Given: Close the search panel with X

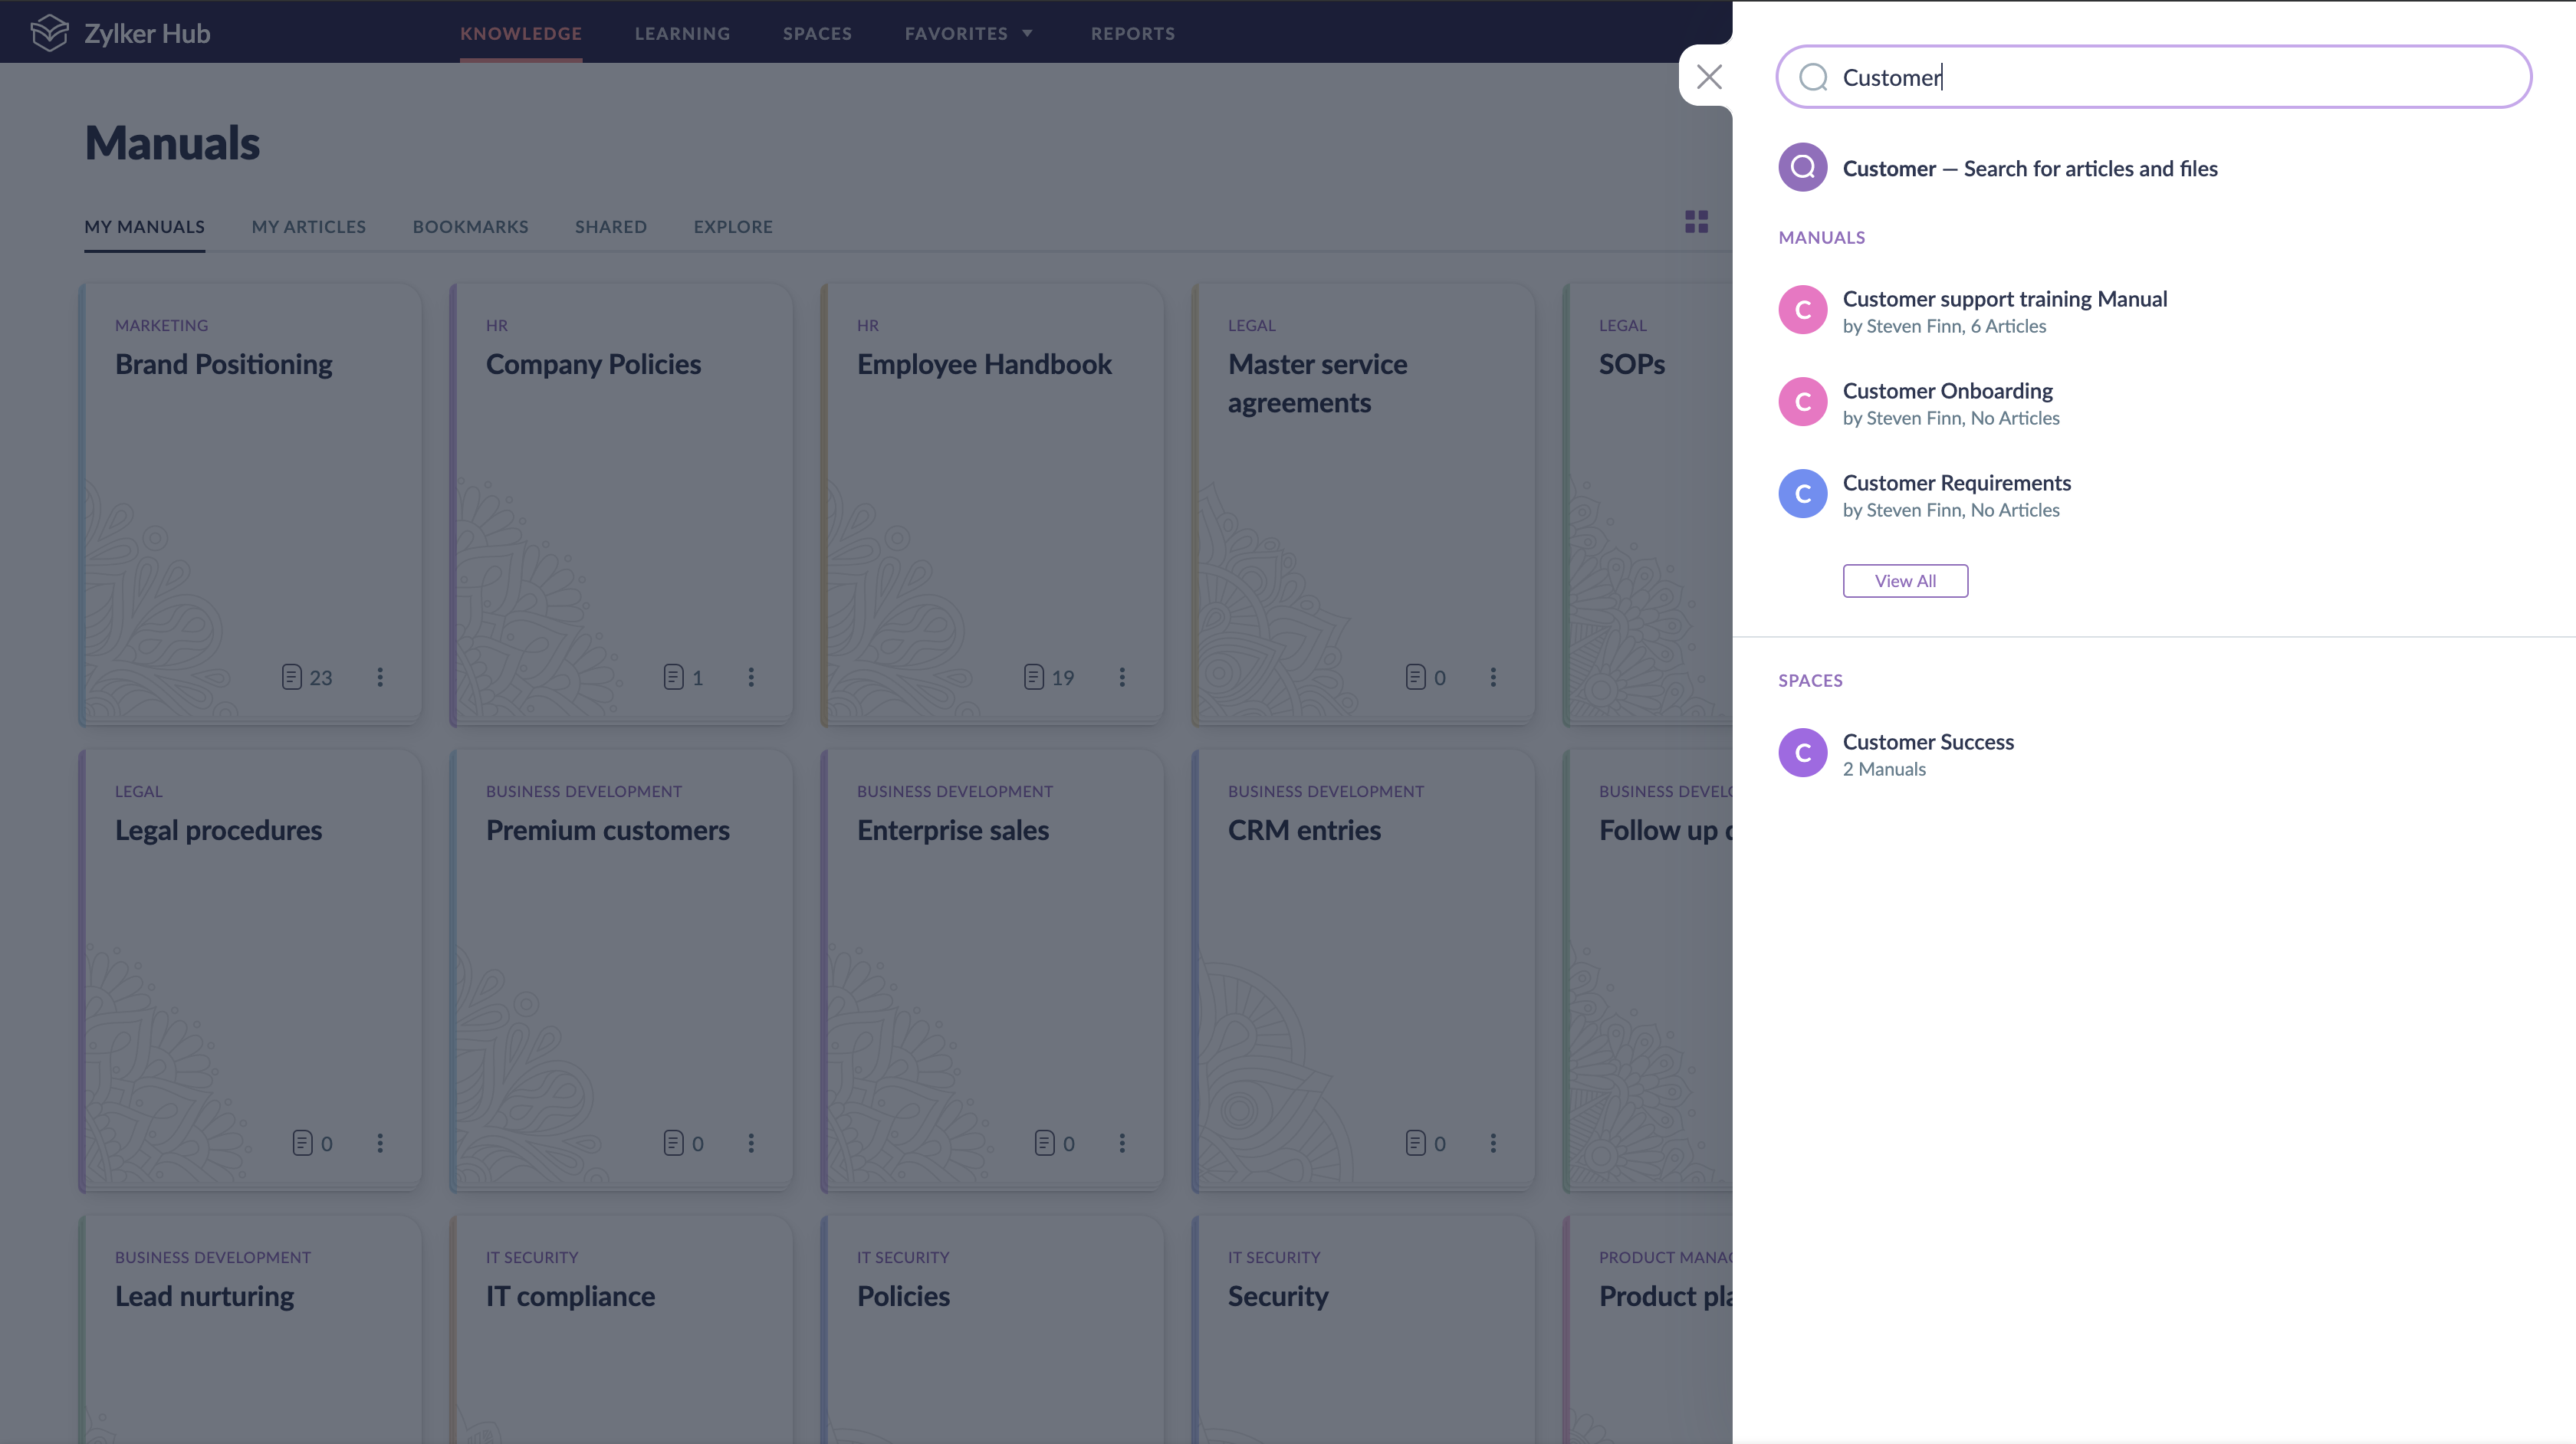Looking at the screenshot, I should (x=1709, y=76).
